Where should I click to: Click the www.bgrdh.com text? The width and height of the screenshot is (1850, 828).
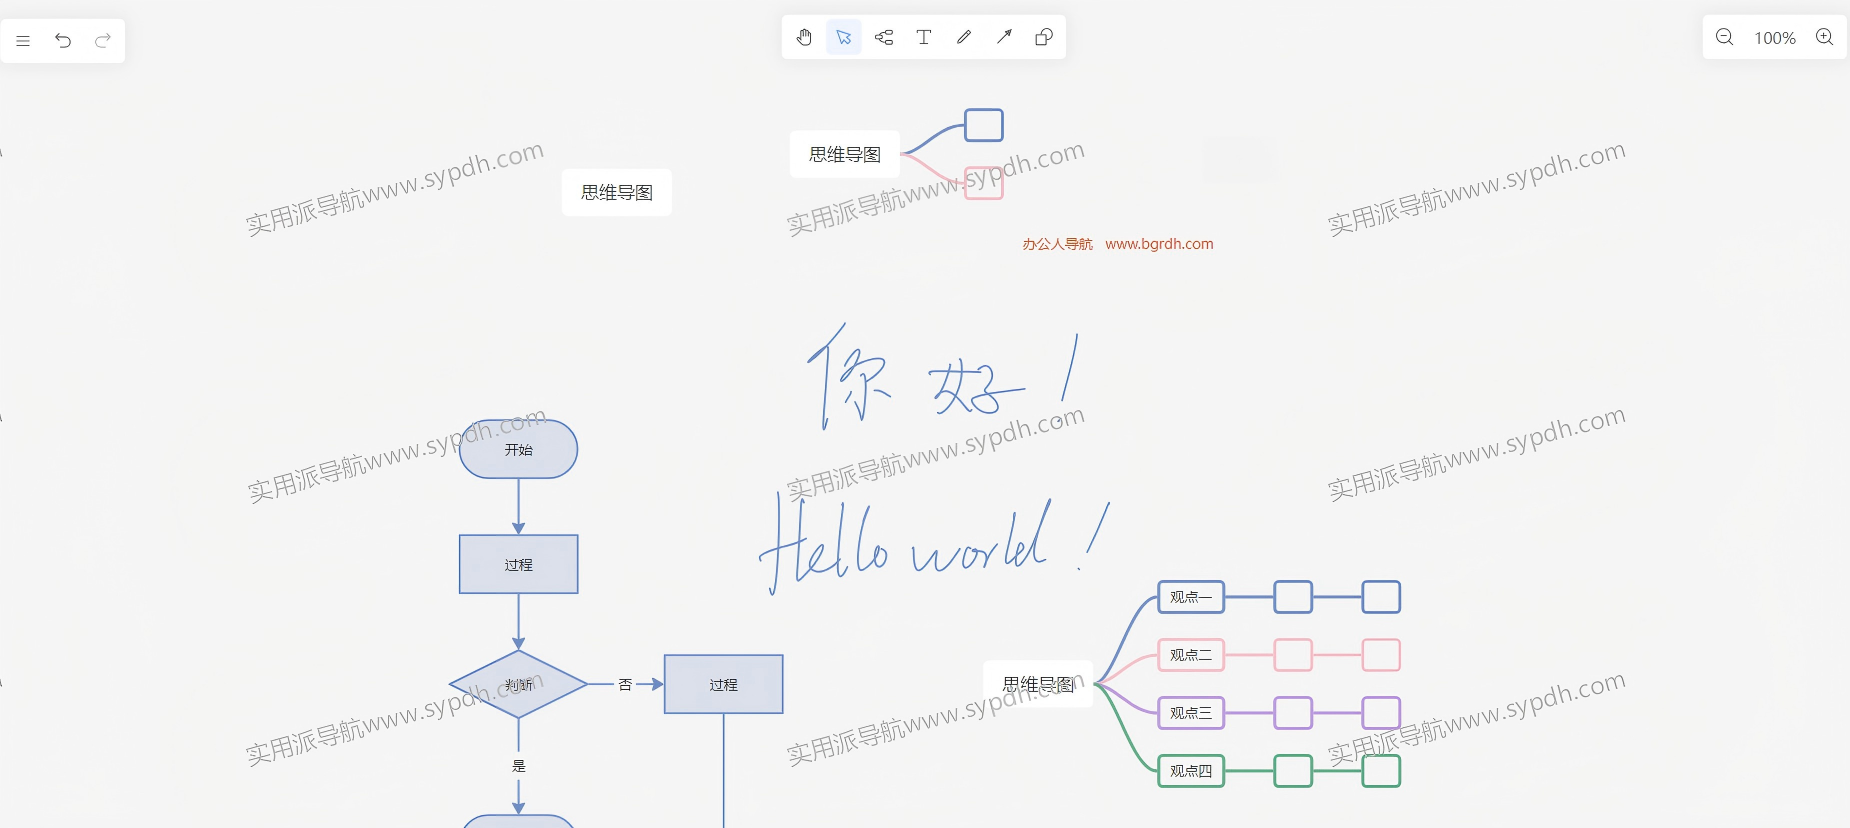point(1159,244)
